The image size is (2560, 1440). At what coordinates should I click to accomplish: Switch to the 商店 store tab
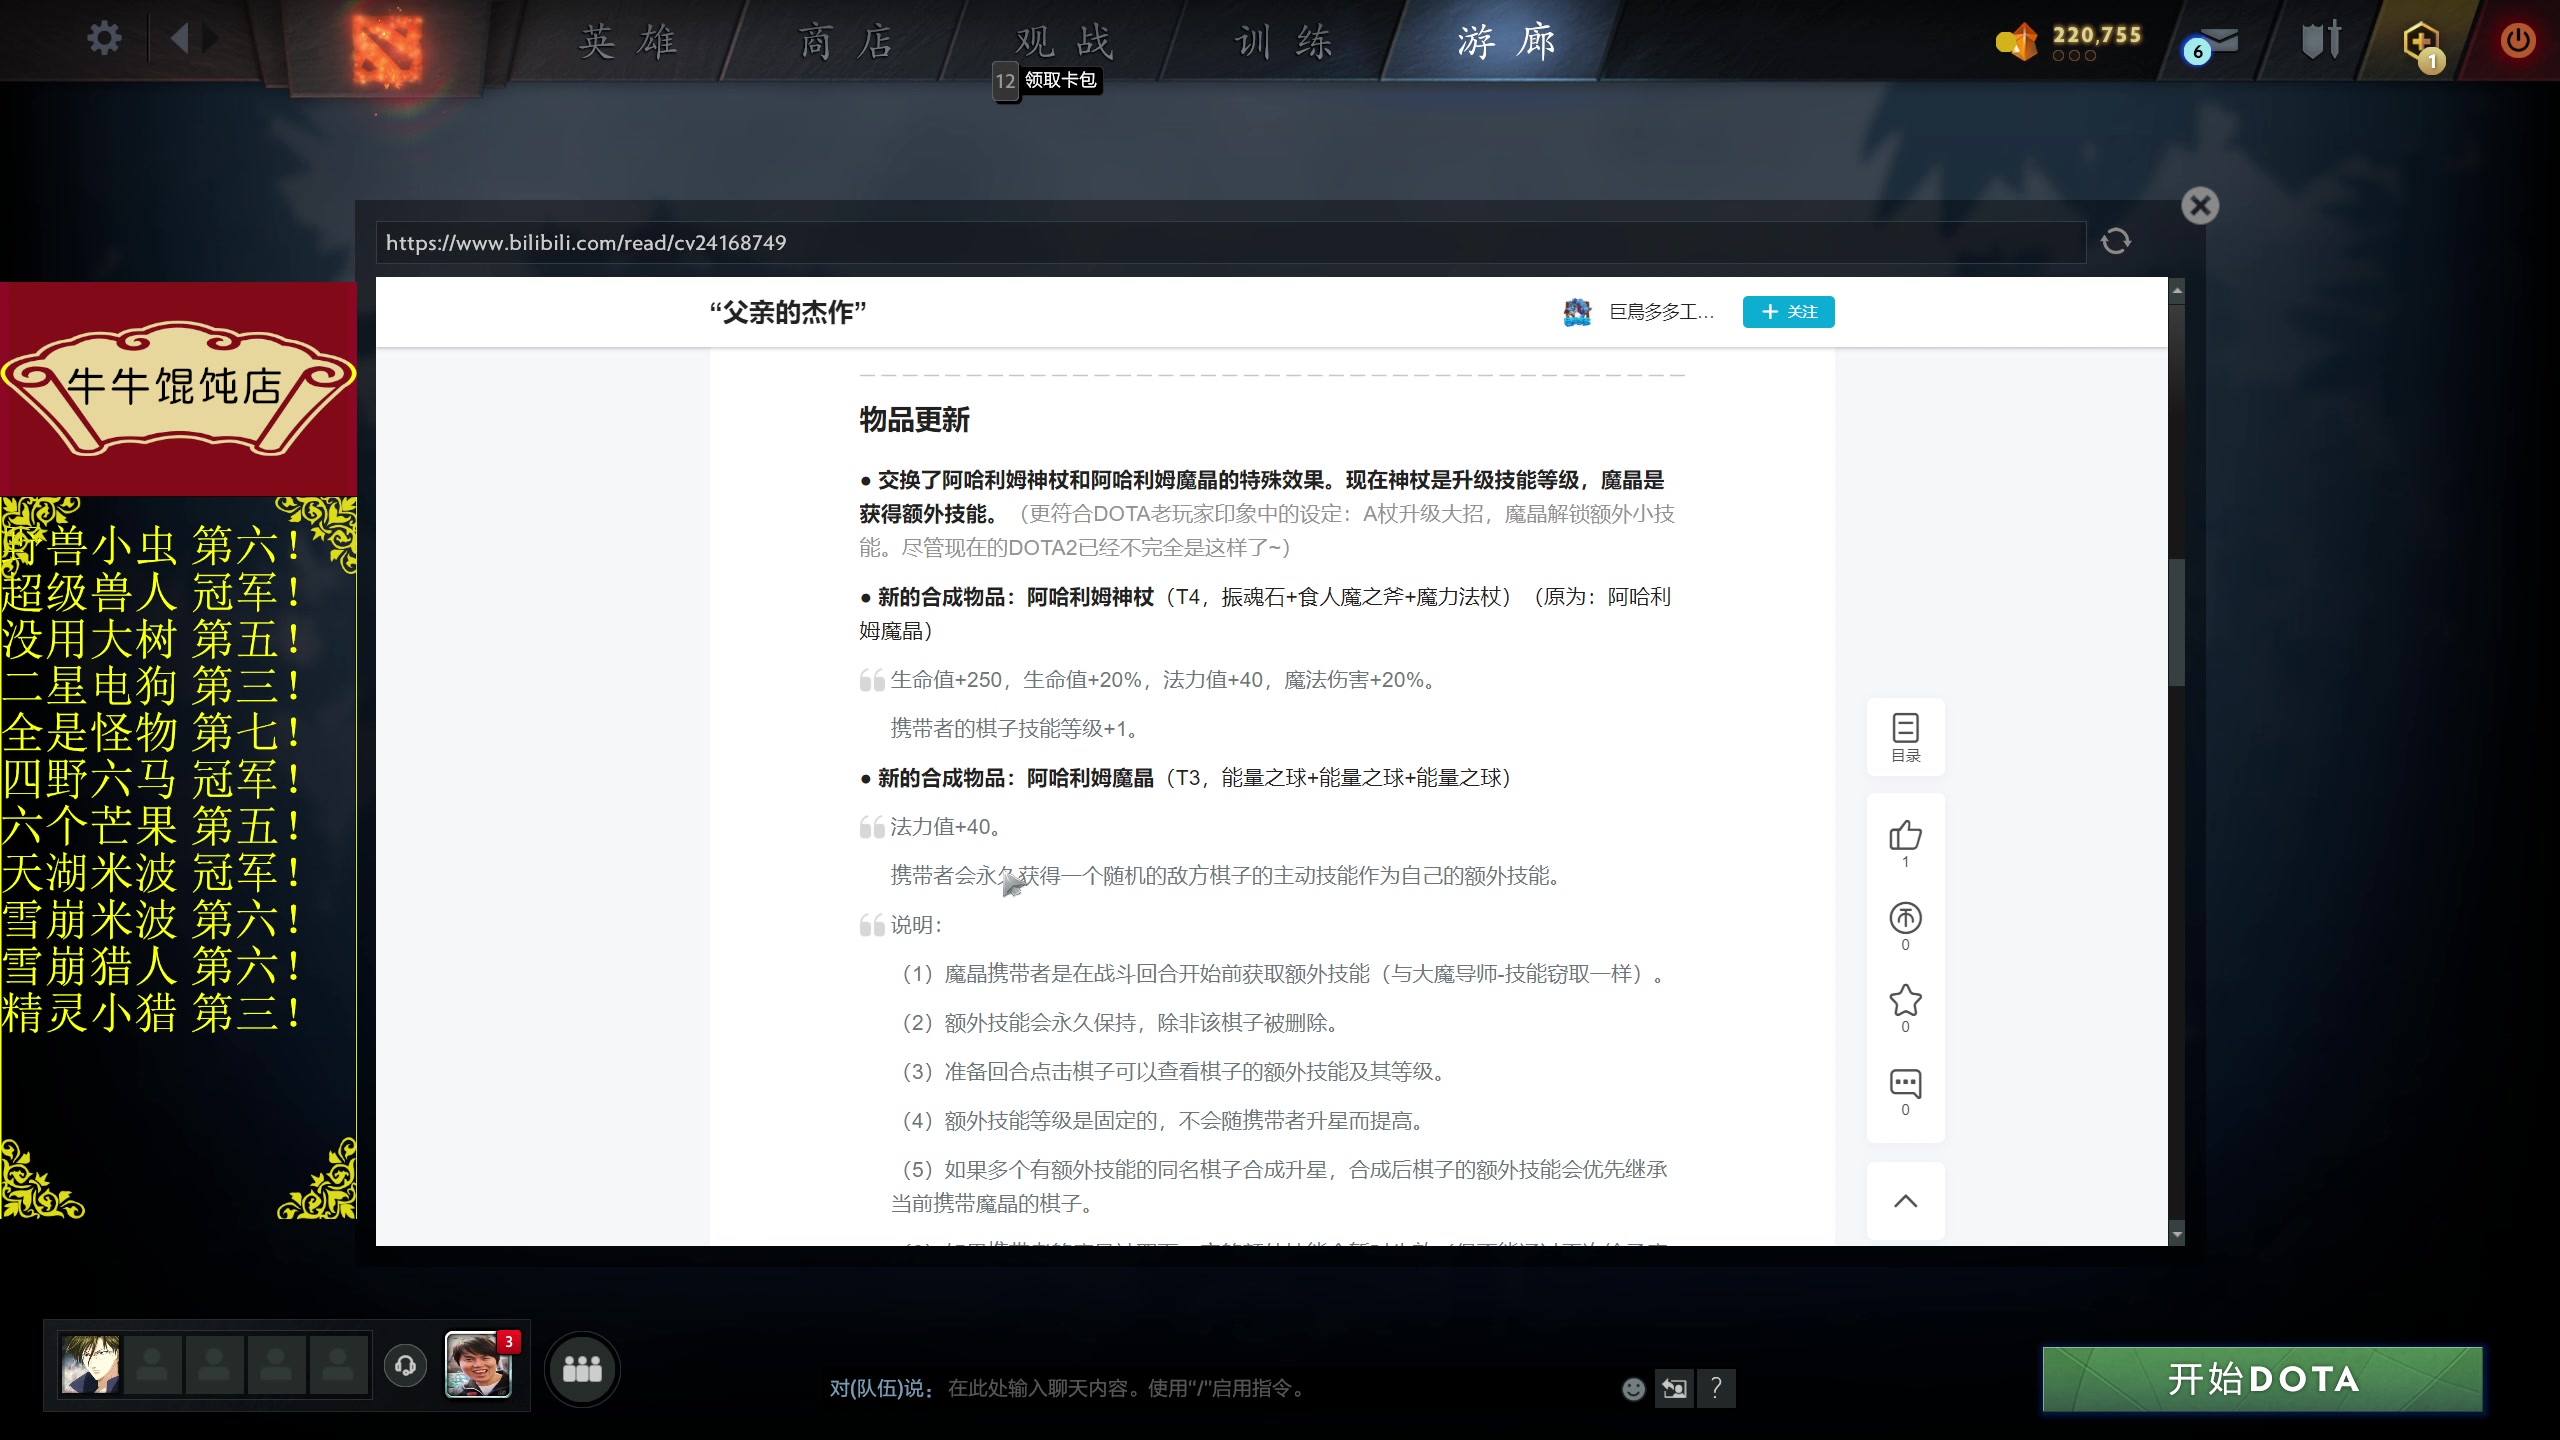(x=846, y=42)
